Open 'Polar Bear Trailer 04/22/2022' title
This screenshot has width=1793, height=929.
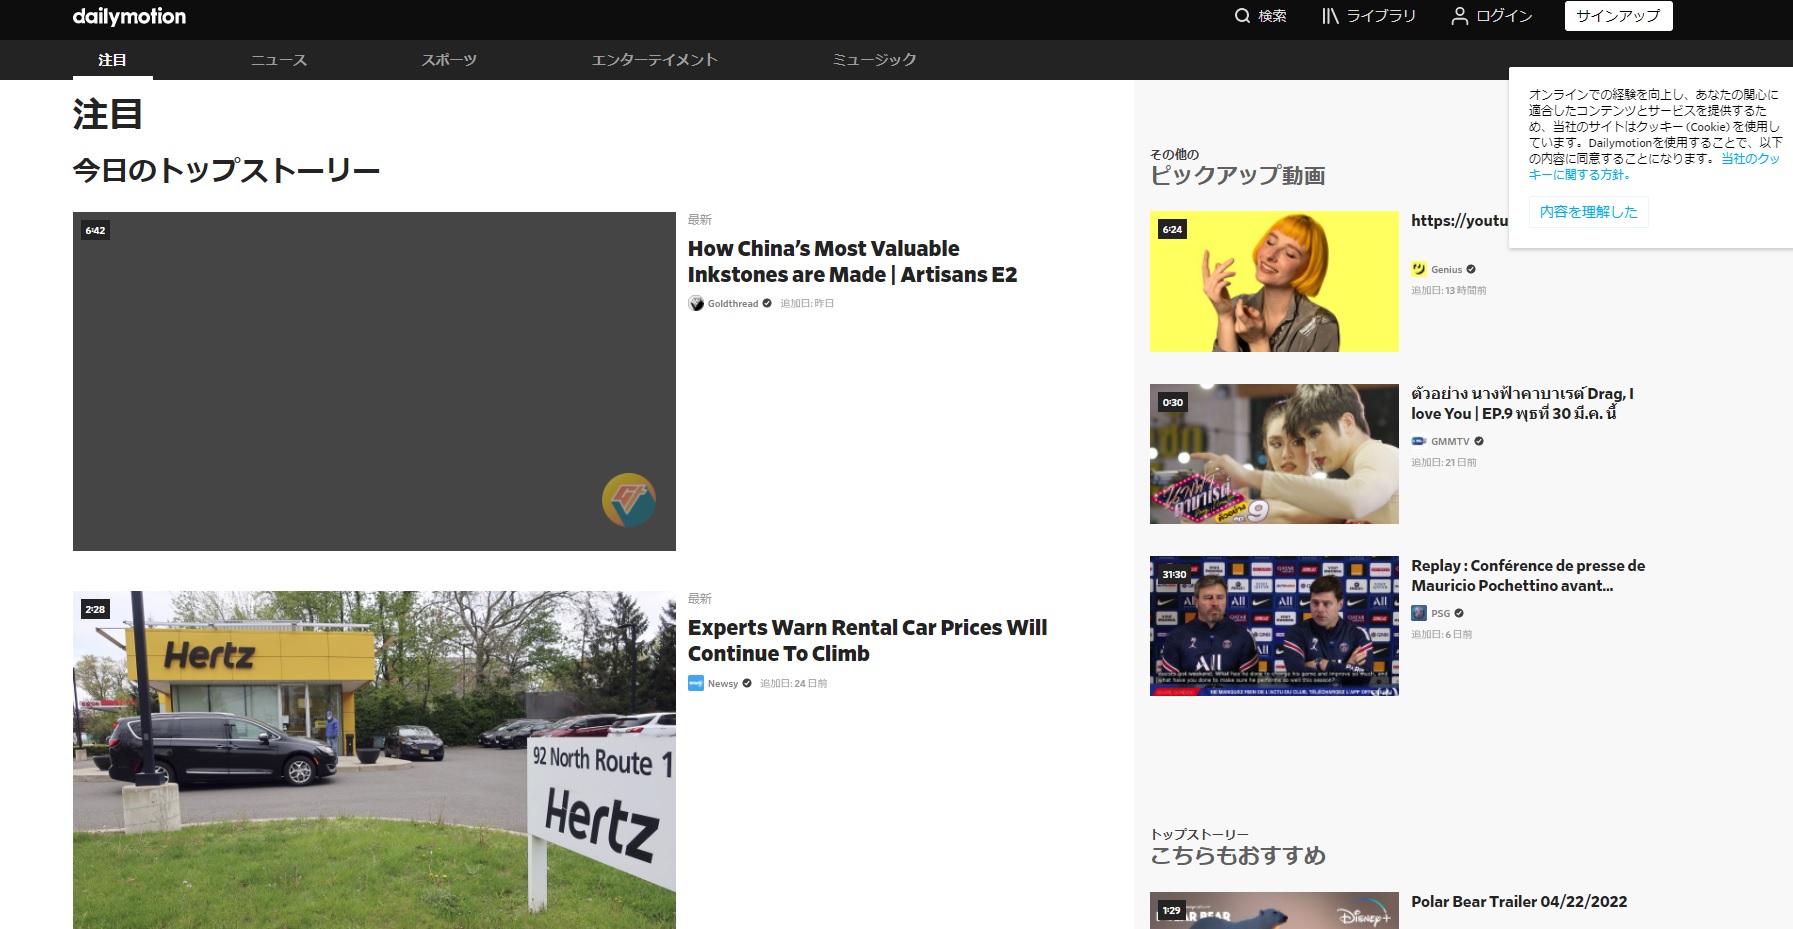point(1519,902)
